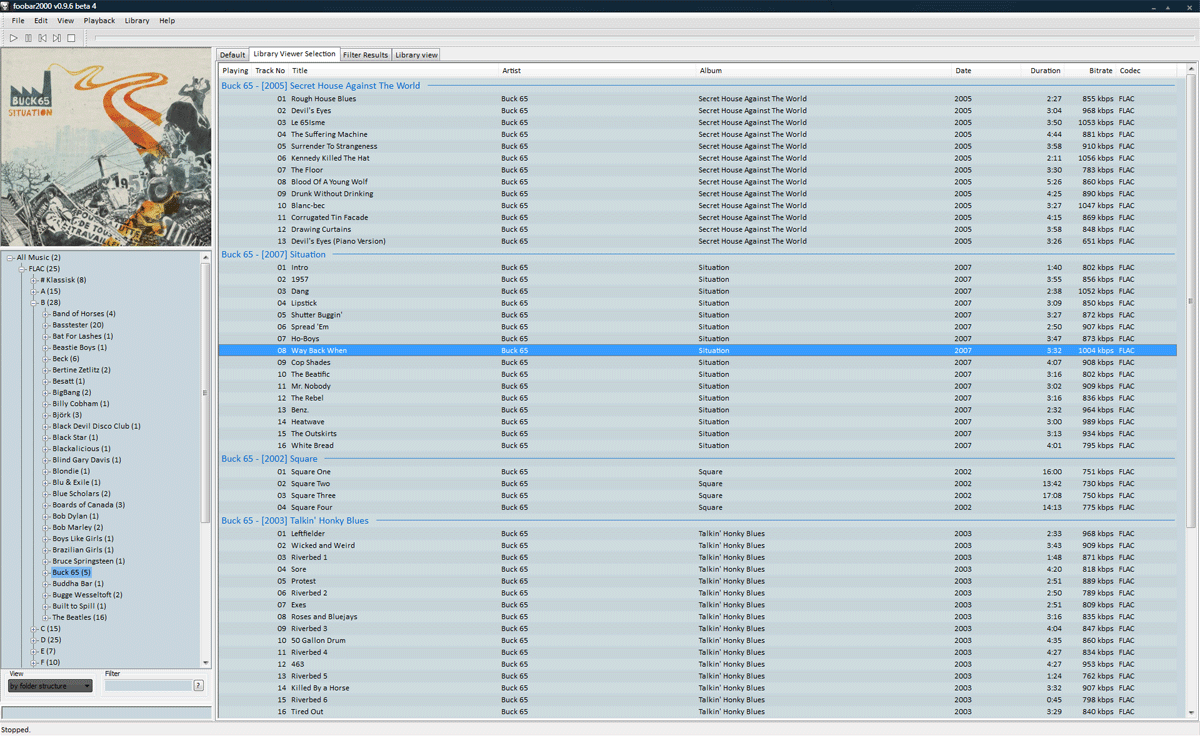
Task: Select the Library Viewer Selection tab
Action: tap(294, 54)
